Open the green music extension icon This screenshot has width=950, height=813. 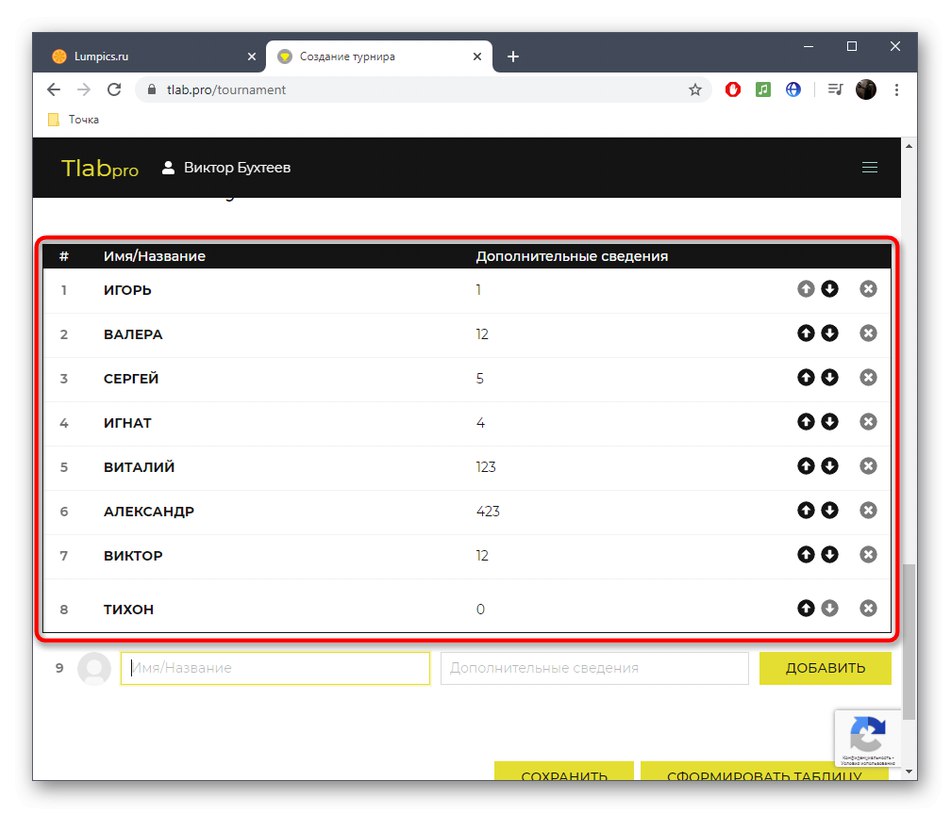pyautogui.click(x=763, y=90)
